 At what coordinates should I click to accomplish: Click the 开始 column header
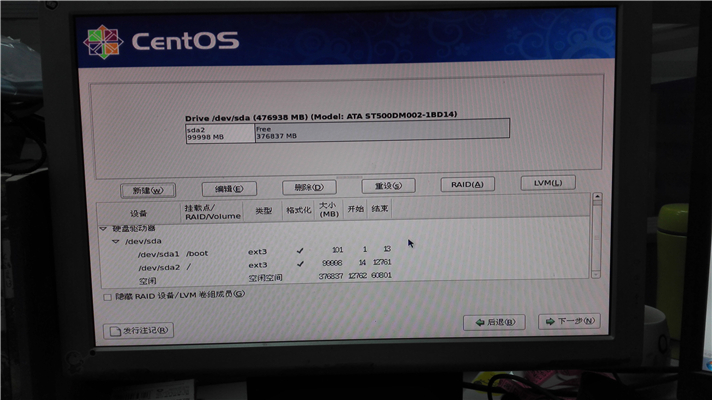[355, 209]
